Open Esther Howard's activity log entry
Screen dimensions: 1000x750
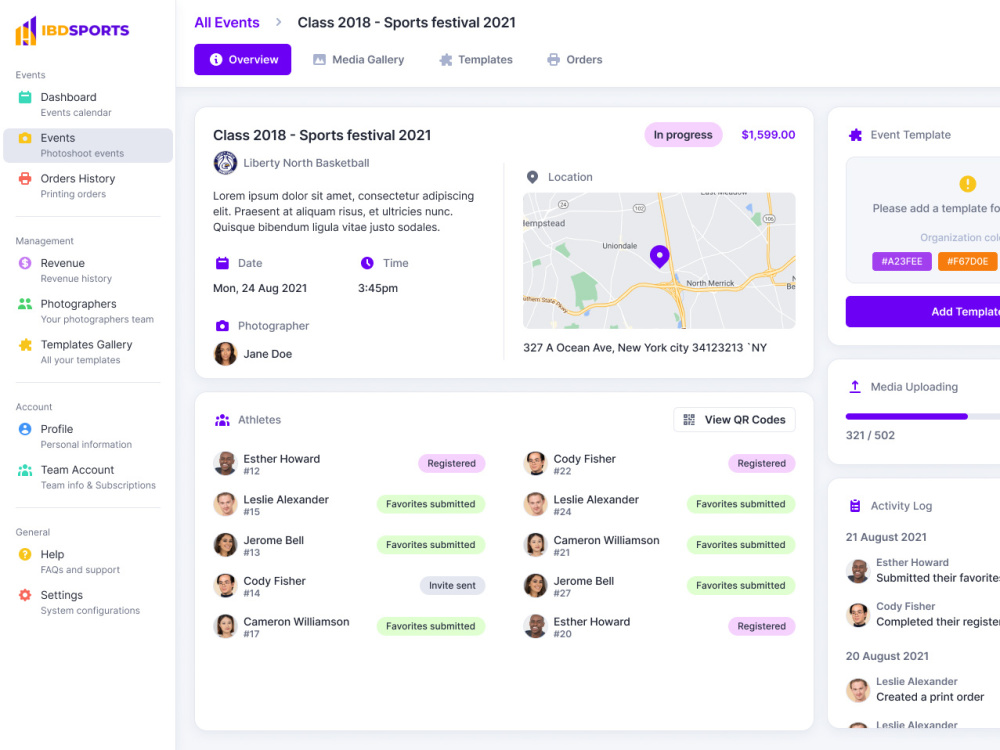(923, 571)
